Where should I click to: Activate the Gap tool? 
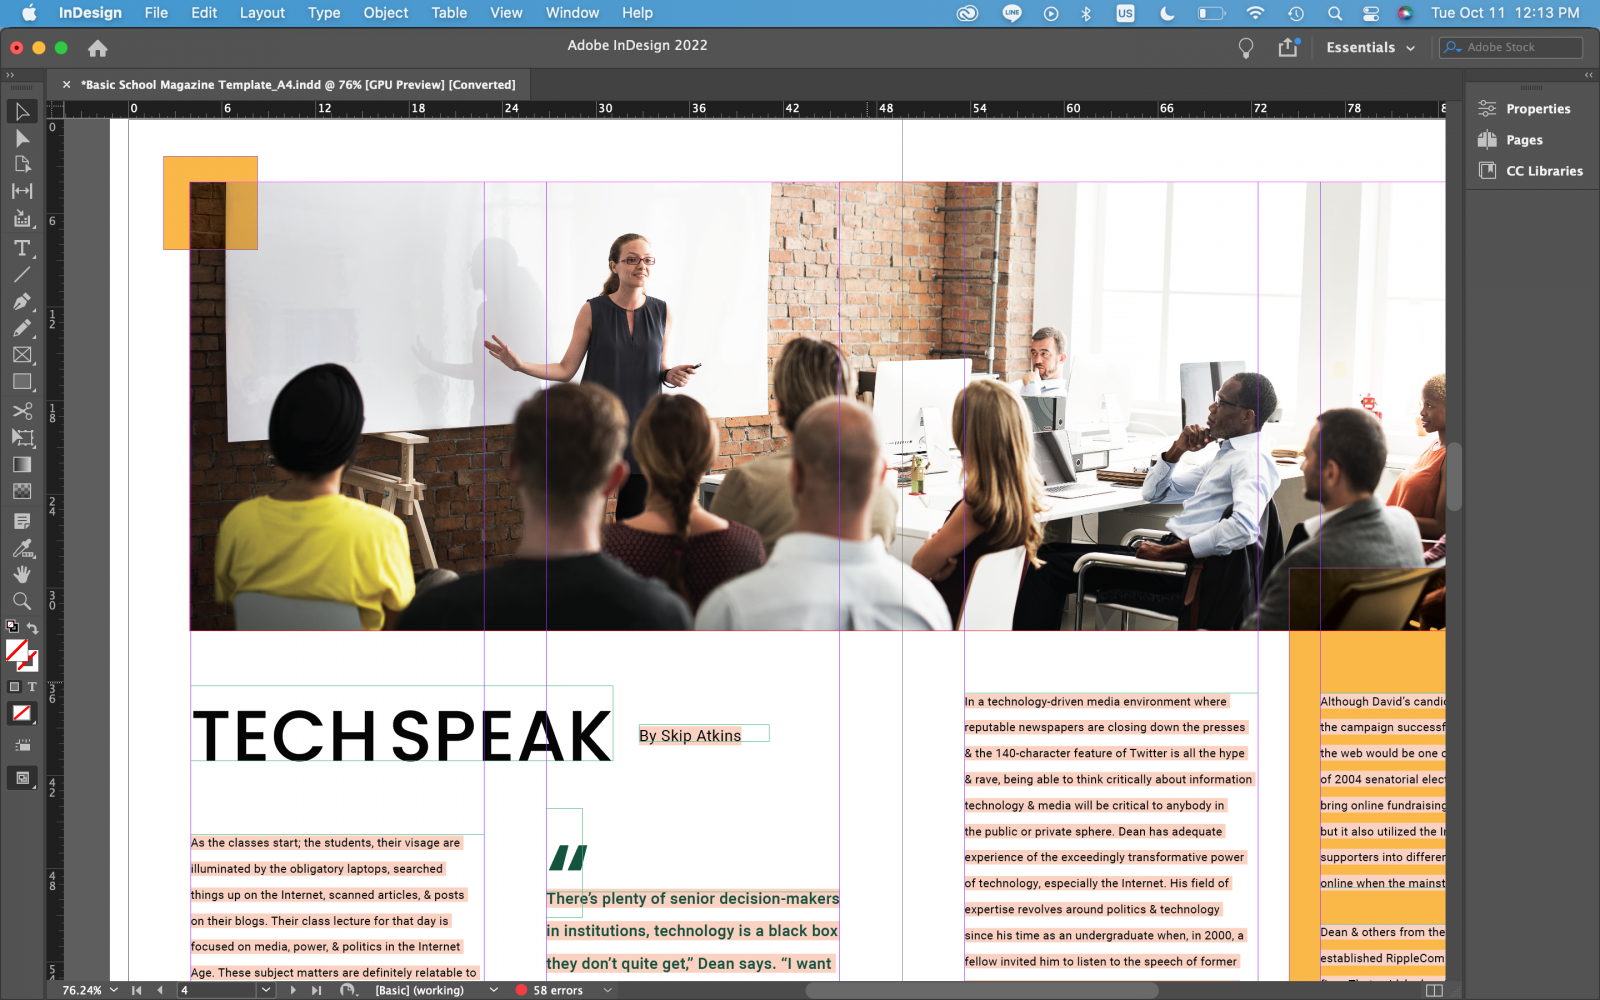[22, 191]
